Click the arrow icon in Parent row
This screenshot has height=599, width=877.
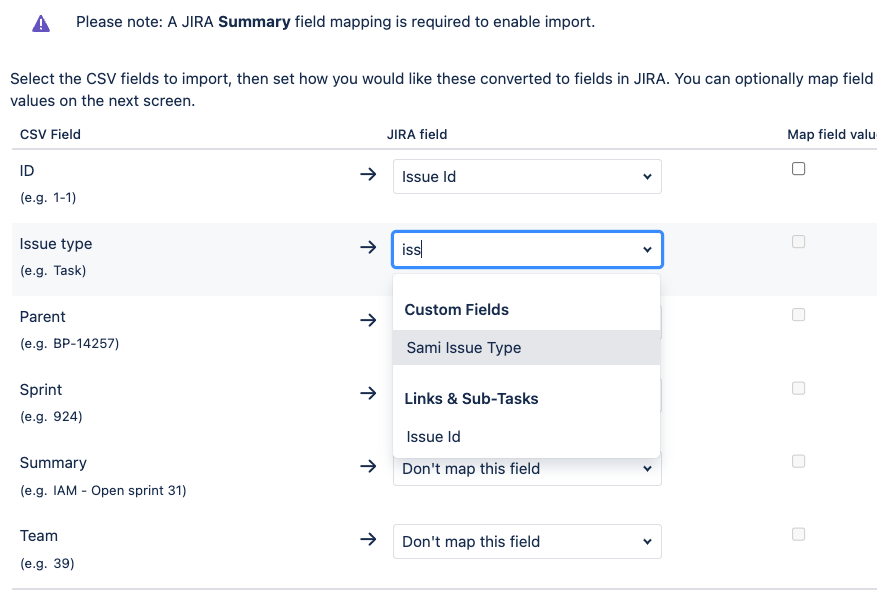coord(368,320)
